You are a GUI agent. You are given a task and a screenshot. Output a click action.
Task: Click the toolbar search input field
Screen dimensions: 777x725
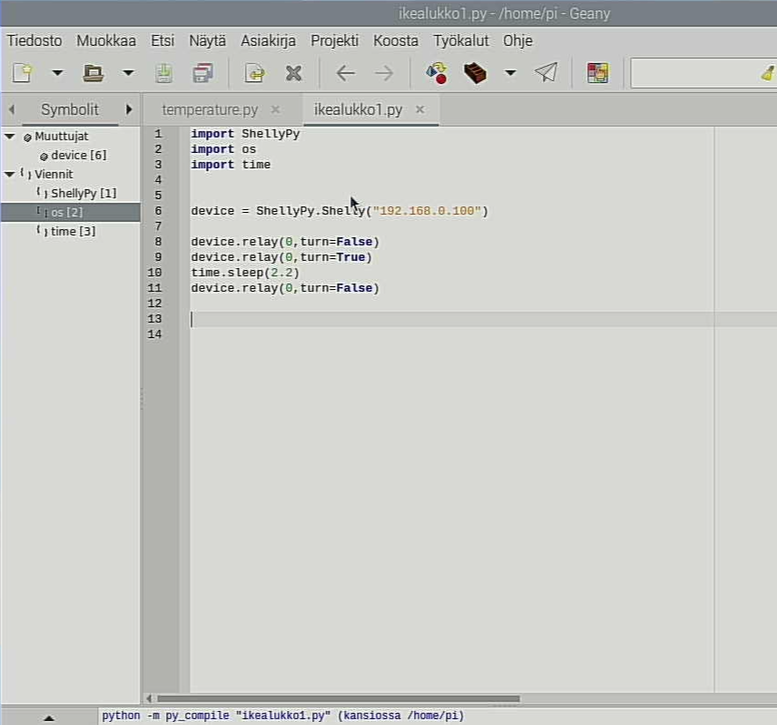pyautogui.click(x=694, y=73)
